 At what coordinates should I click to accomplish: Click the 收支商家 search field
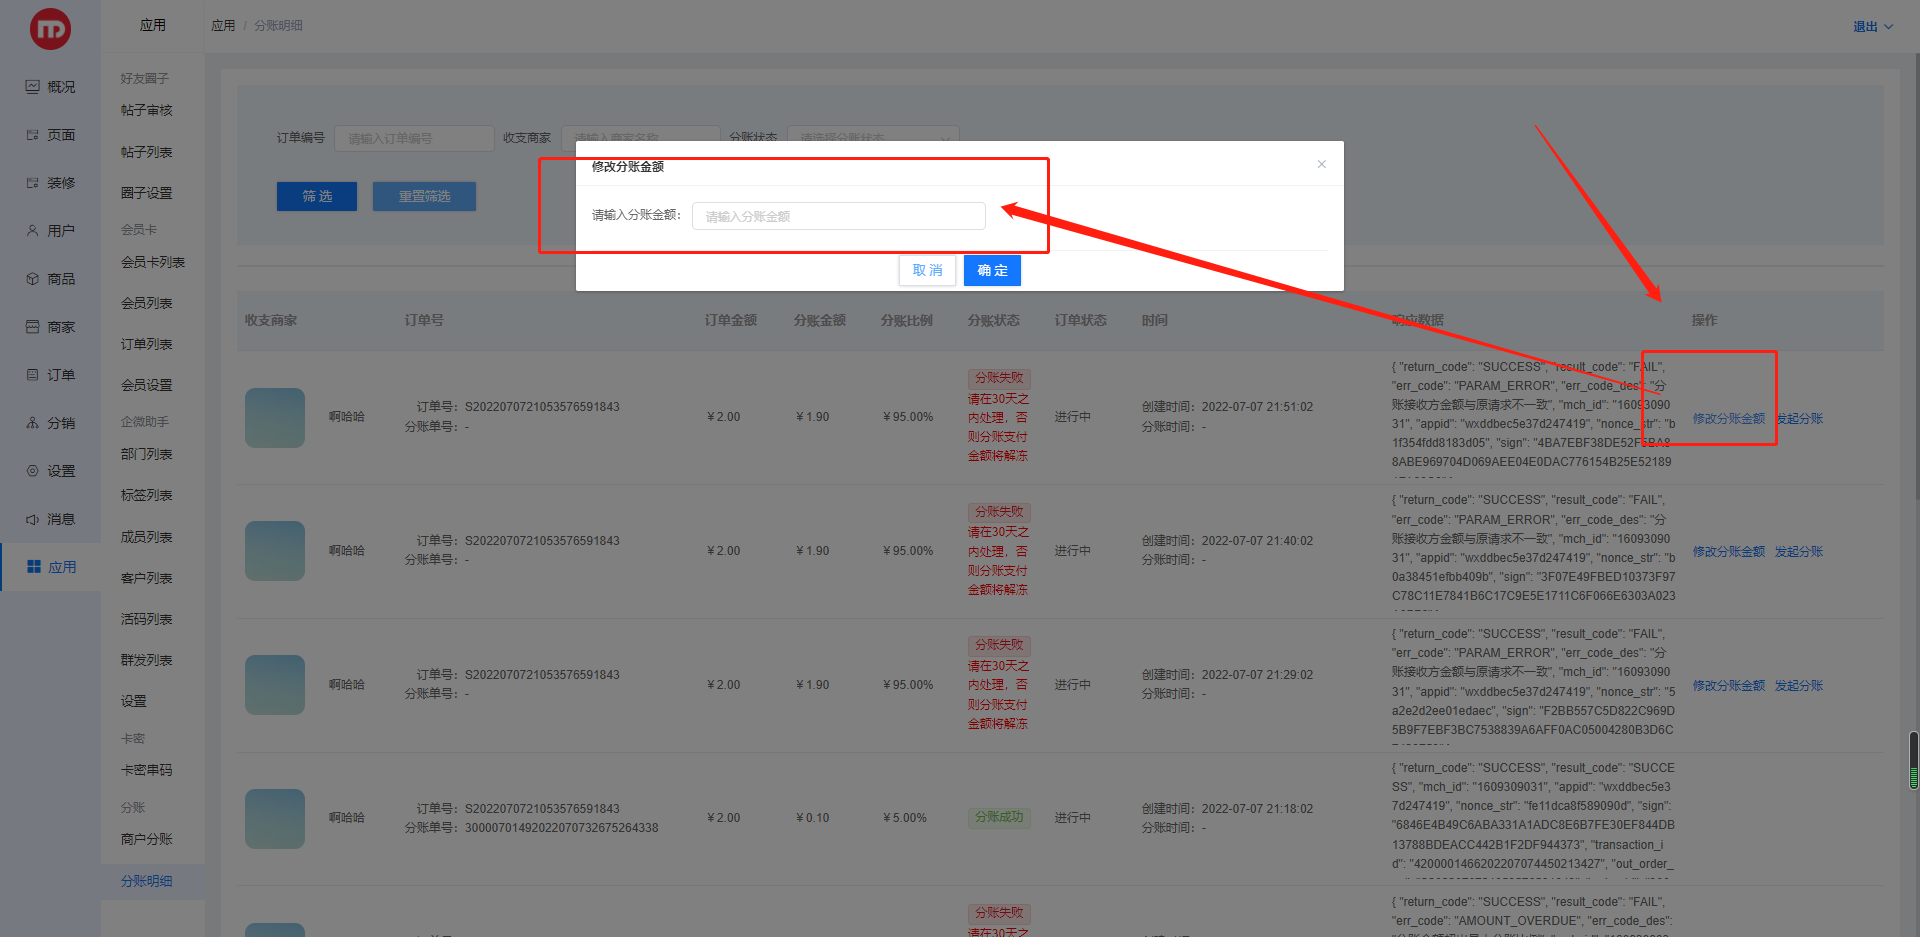pos(641,138)
